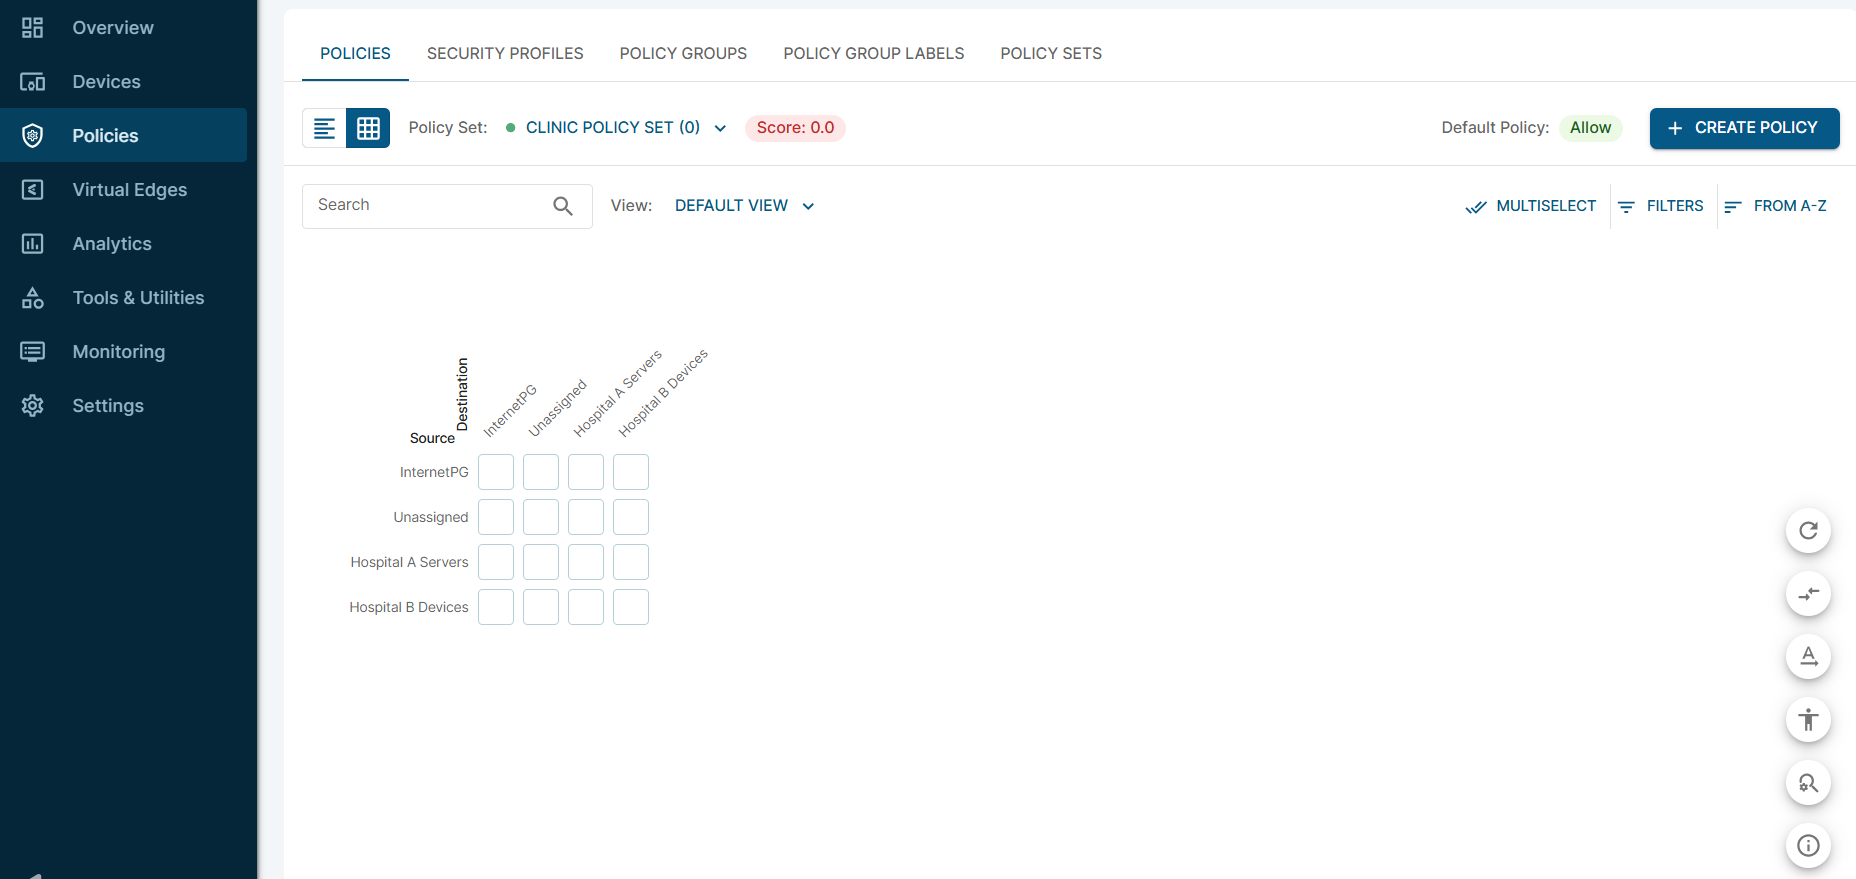This screenshot has height=879, width=1856.
Task: Switch to the Security Profiles tab
Action: point(505,54)
